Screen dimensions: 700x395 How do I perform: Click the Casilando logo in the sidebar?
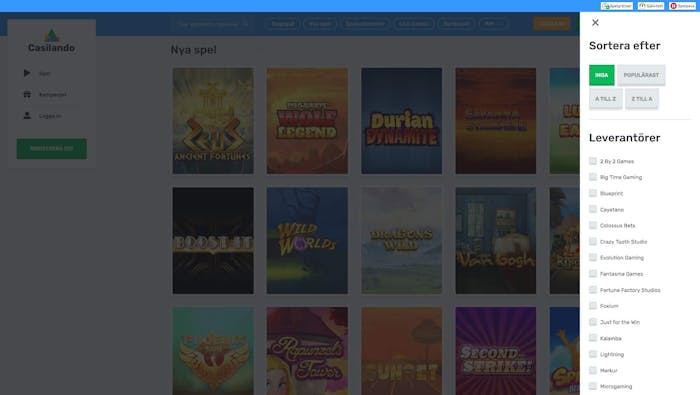(x=51, y=42)
